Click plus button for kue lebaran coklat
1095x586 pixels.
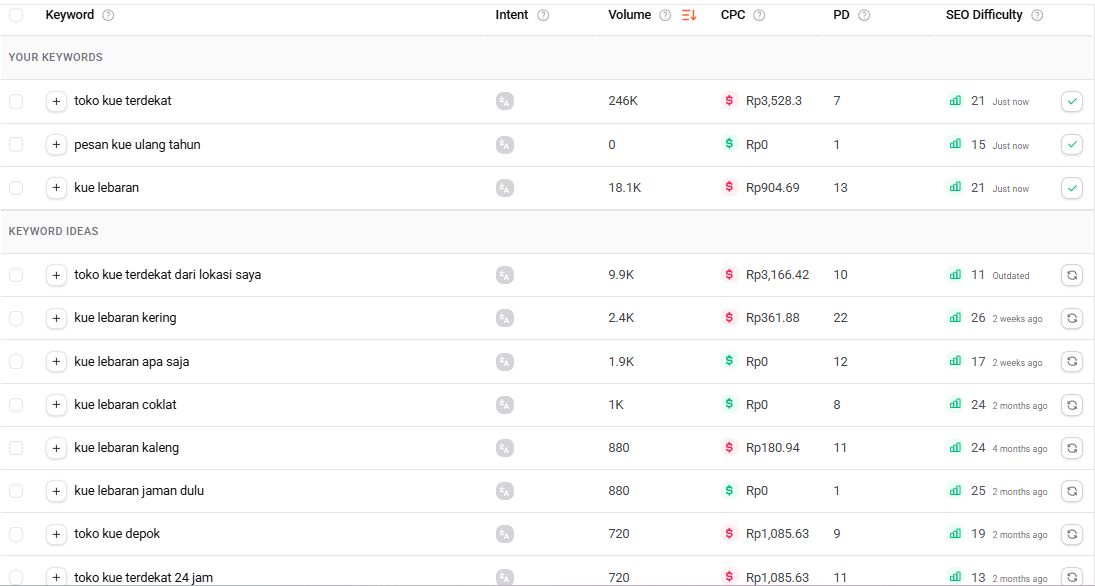(x=57, y=405)
